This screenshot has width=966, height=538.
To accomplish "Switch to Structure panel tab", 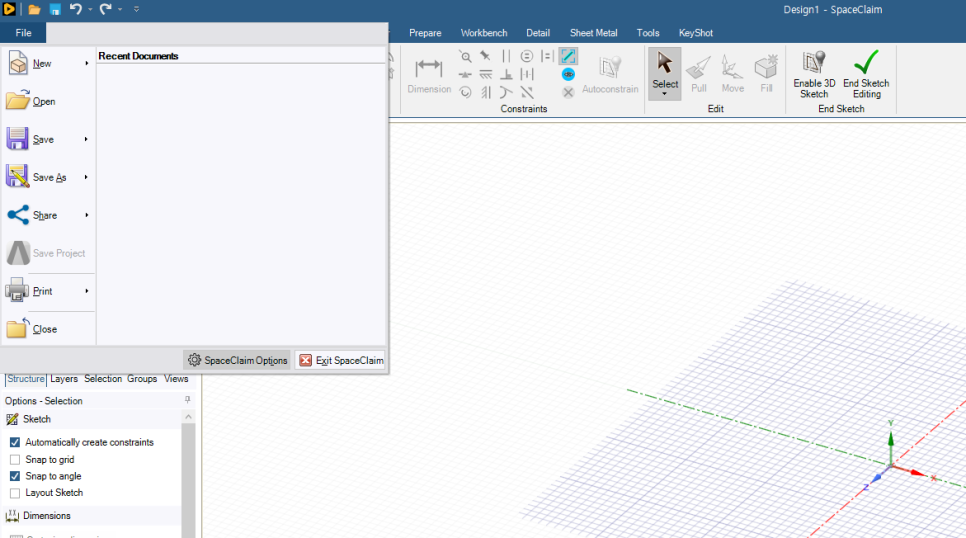I will [x=26, y=379].
